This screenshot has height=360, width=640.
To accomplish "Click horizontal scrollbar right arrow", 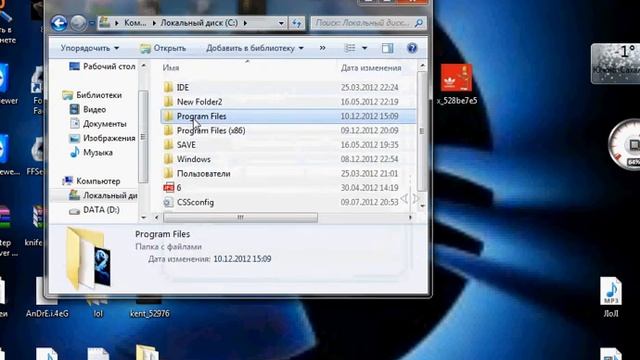I will pyautogui.click(x=410, y=218).
